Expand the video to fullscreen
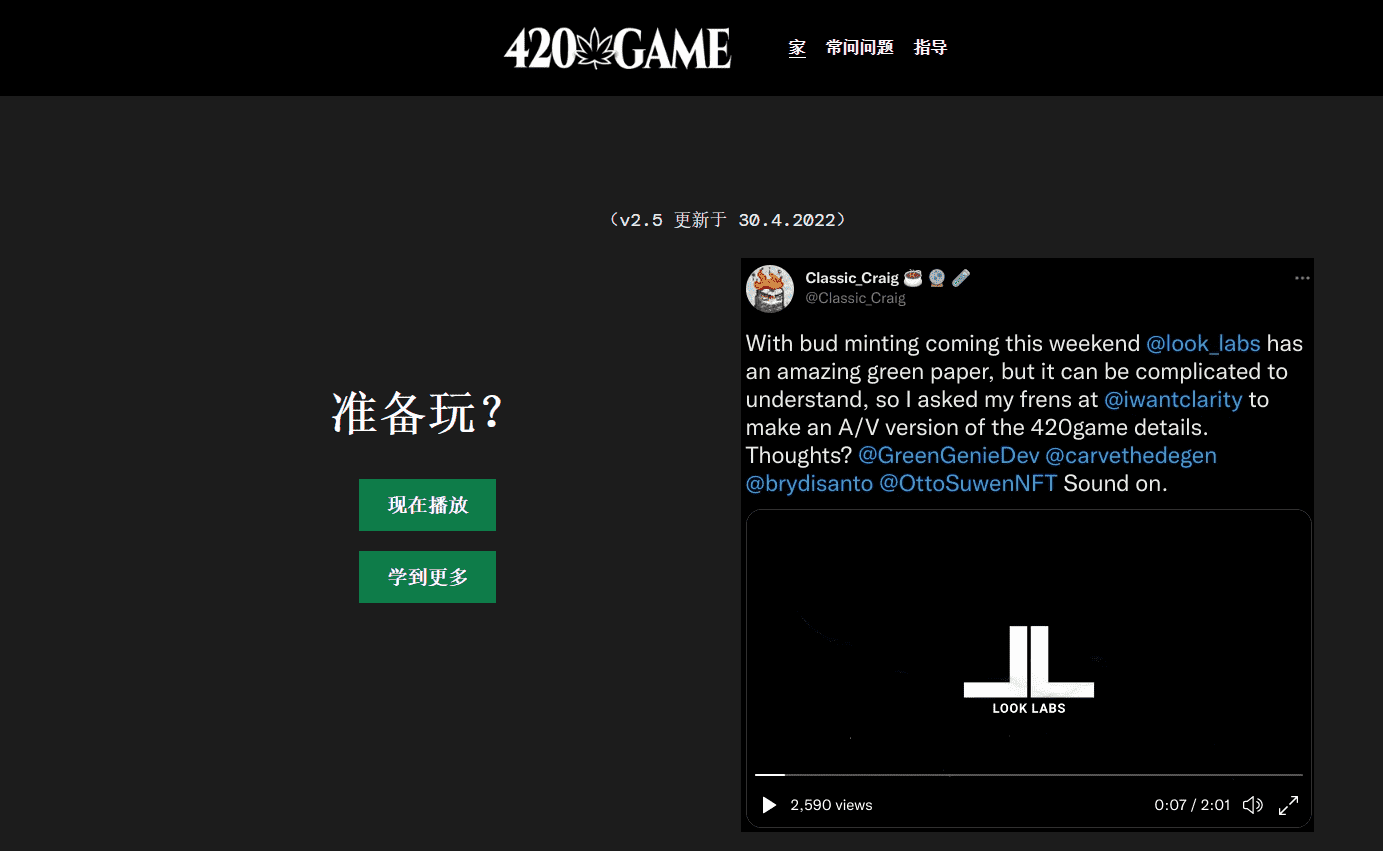The height and width of the screenshot is (851, 1383). coord(1289,805)
